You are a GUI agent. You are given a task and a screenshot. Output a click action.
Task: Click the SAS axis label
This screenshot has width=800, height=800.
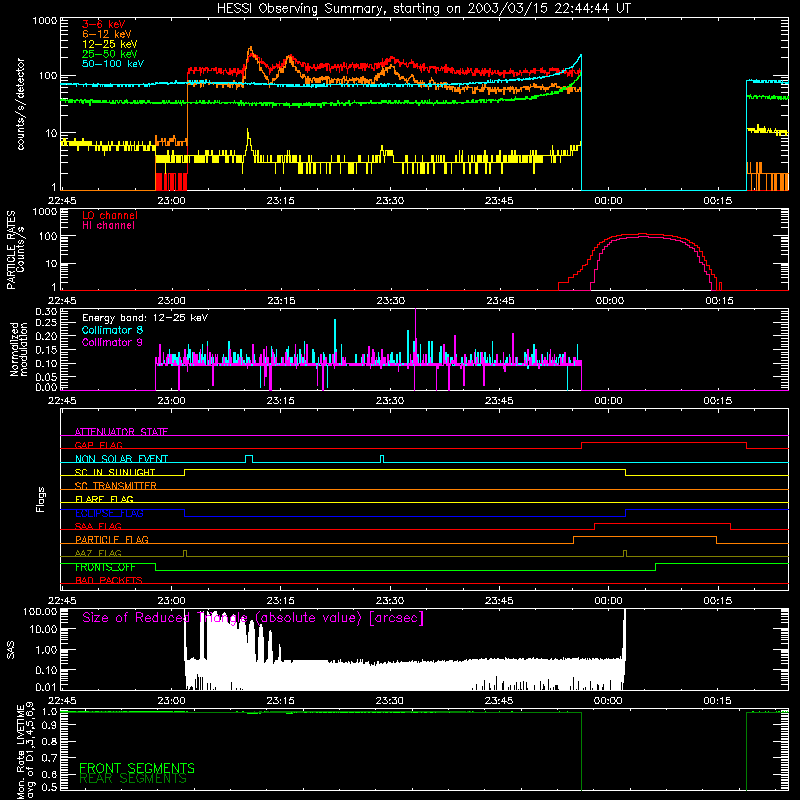(11, 650)
